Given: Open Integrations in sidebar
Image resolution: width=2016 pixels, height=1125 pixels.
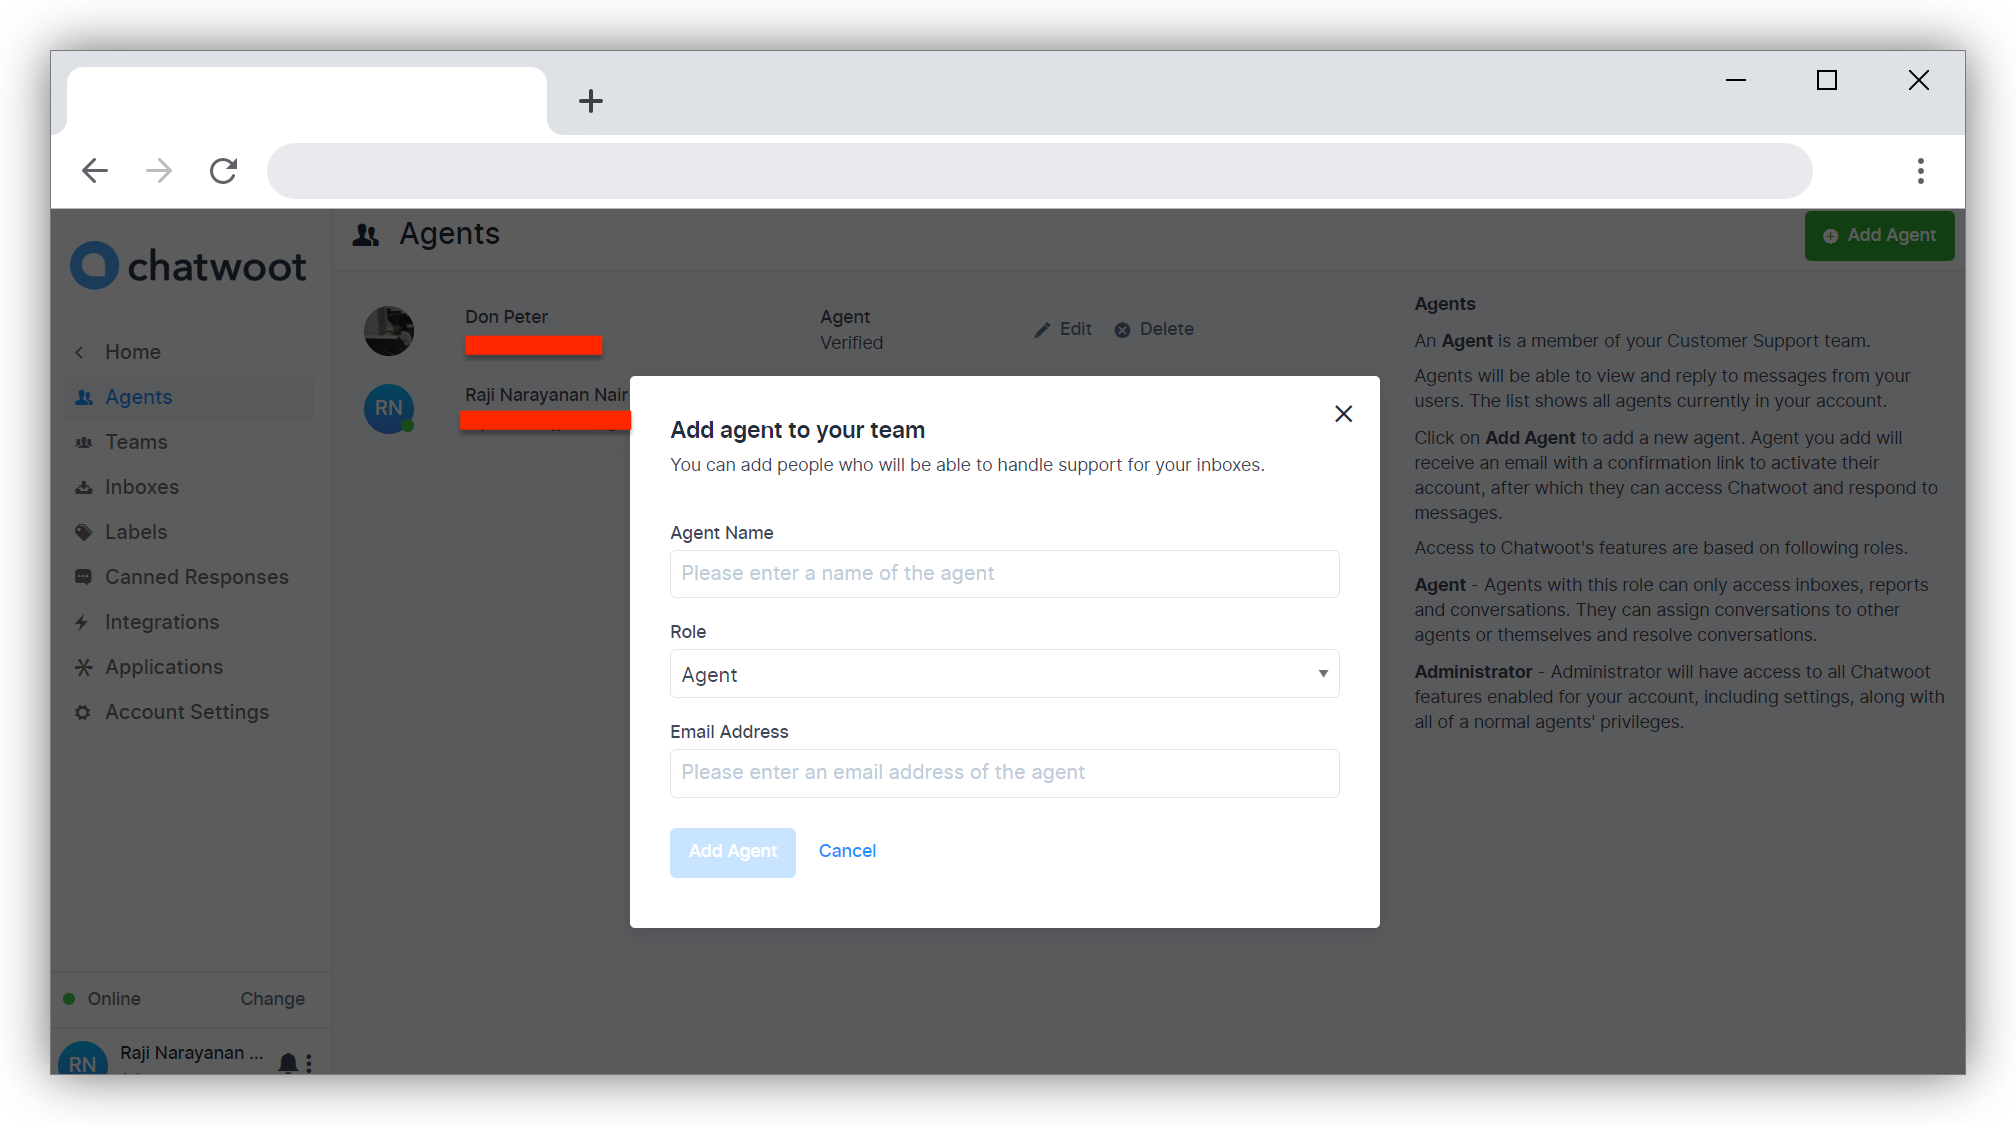Looking at the screenshot, I should tap(162, 621).
